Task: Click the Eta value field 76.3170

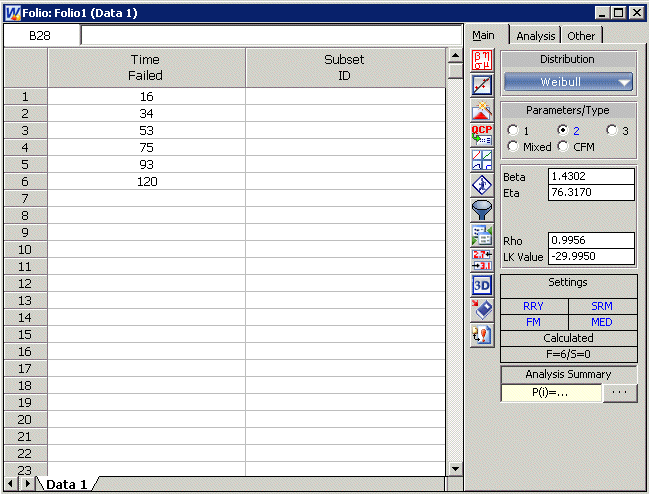Action: click(591, 192)
